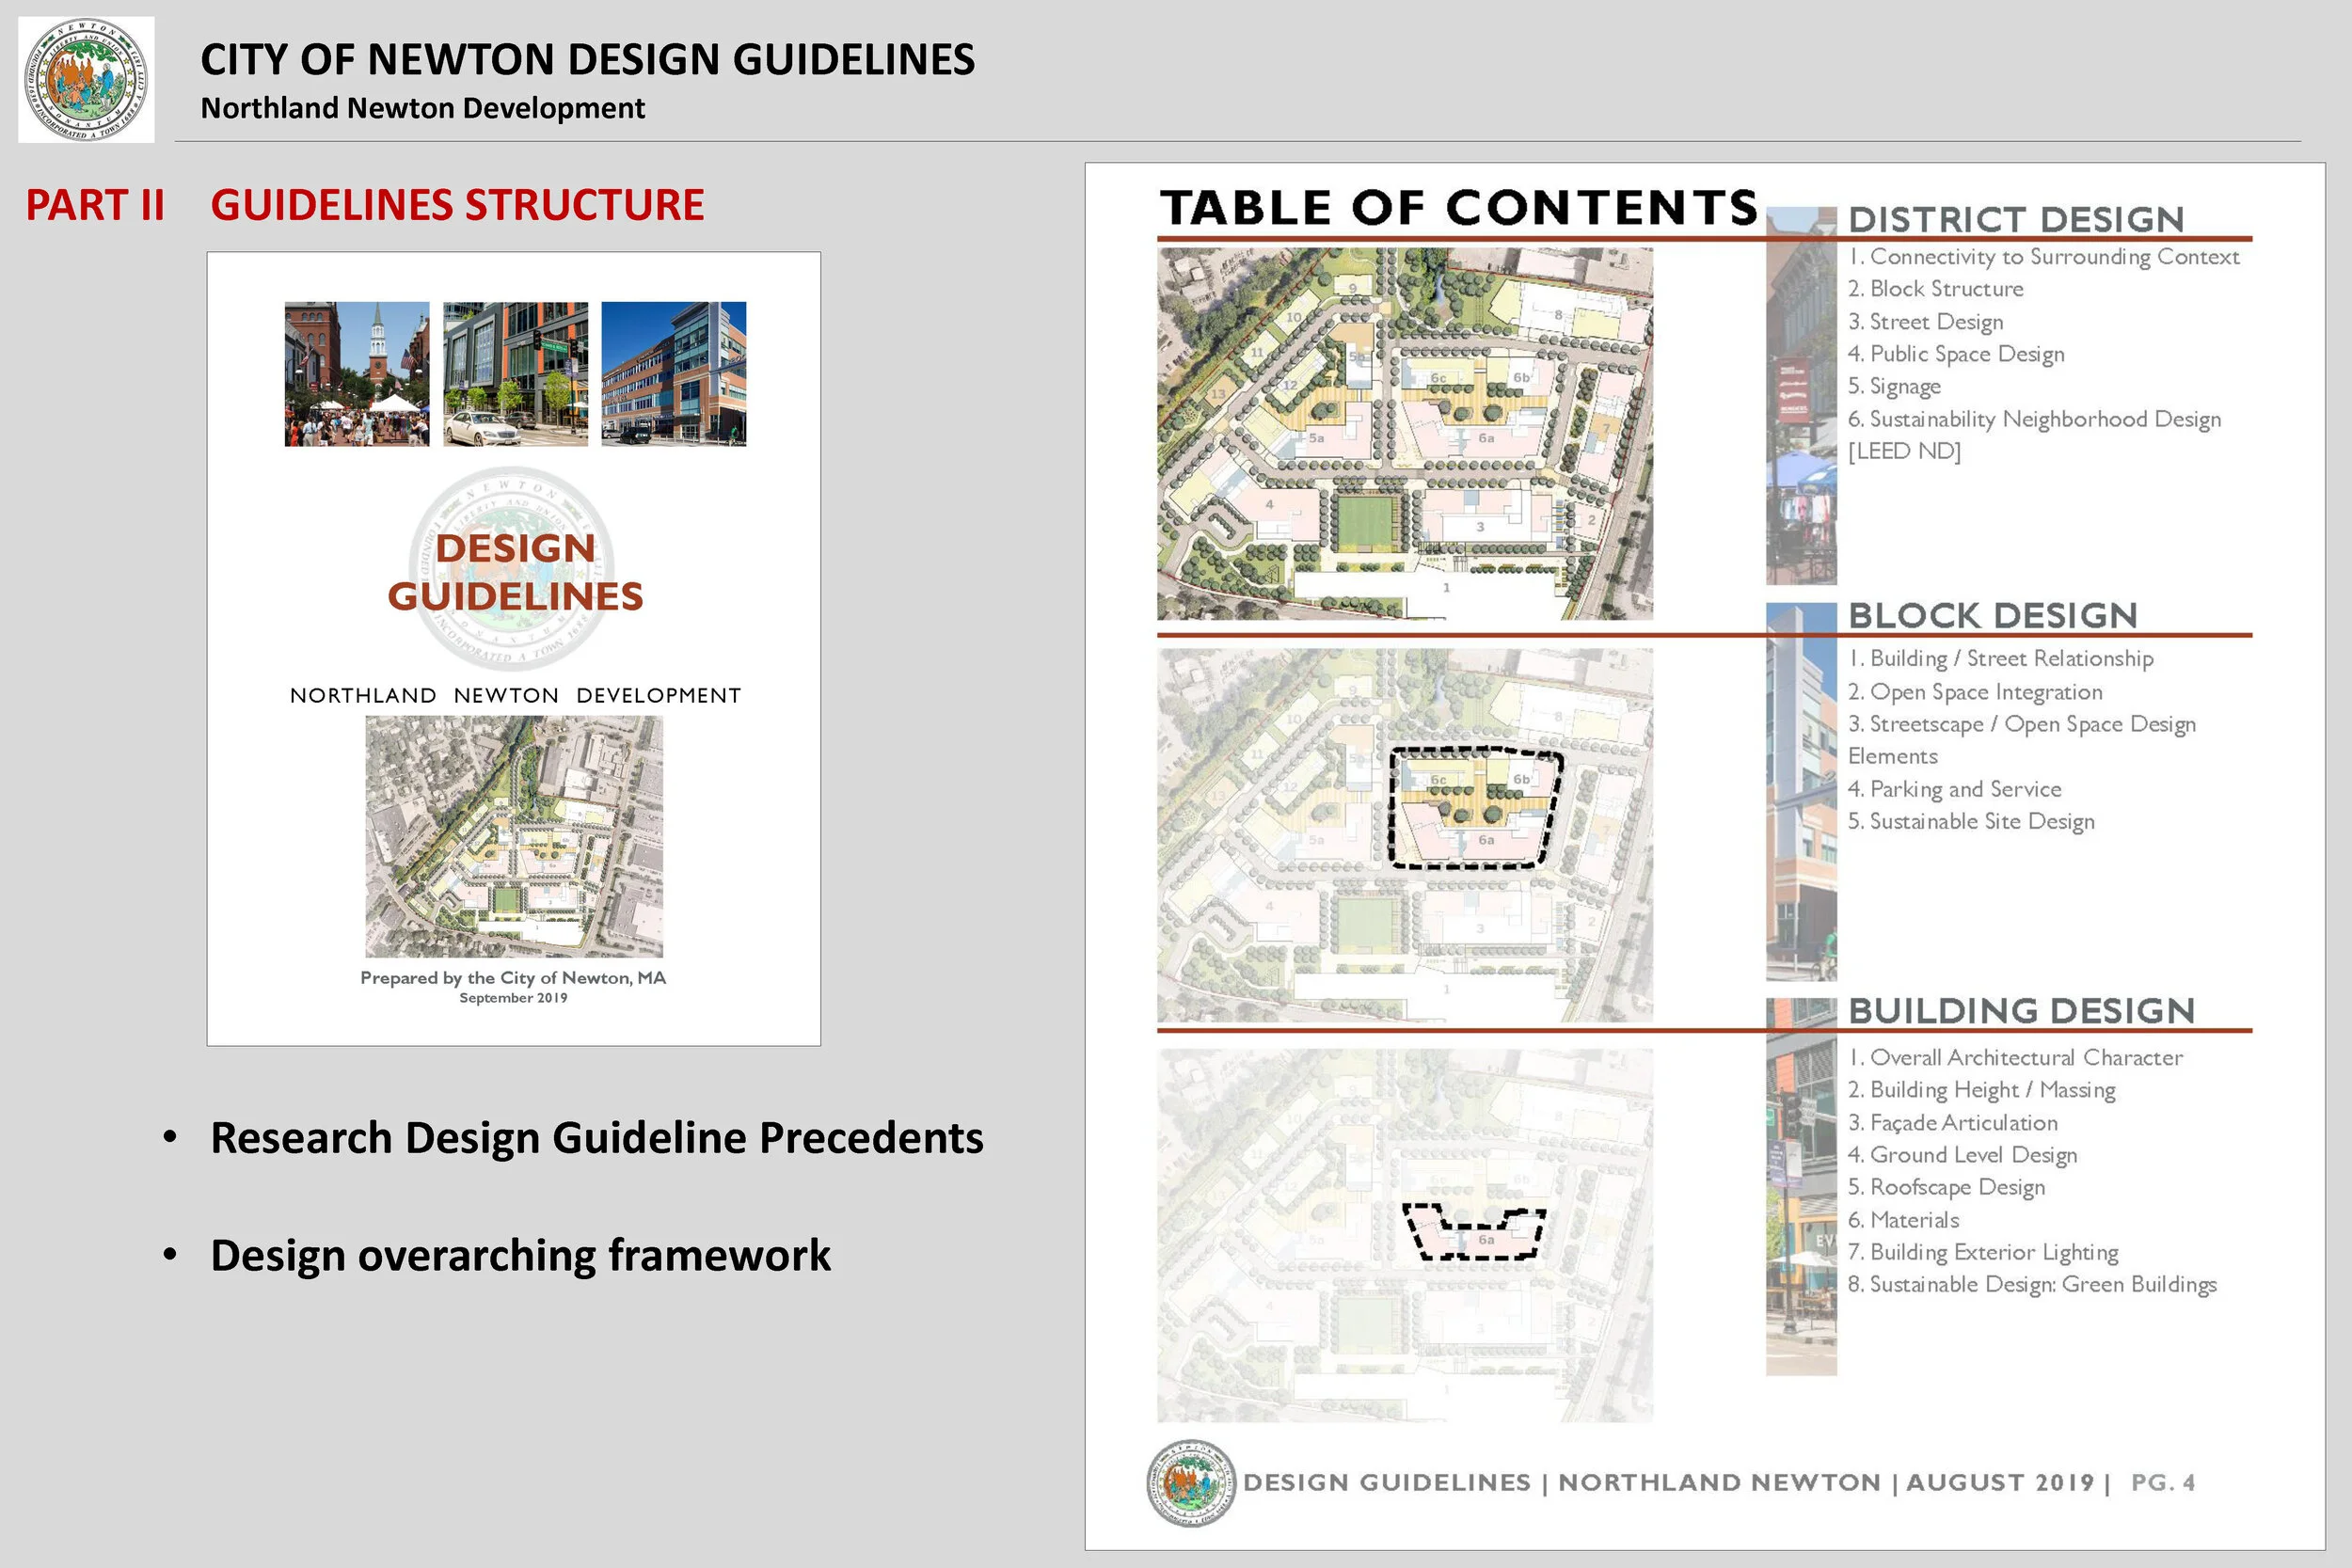Click the Building Exterior Lighting entry
Viewport: 2352px width, 1568px height.
1982,1252
